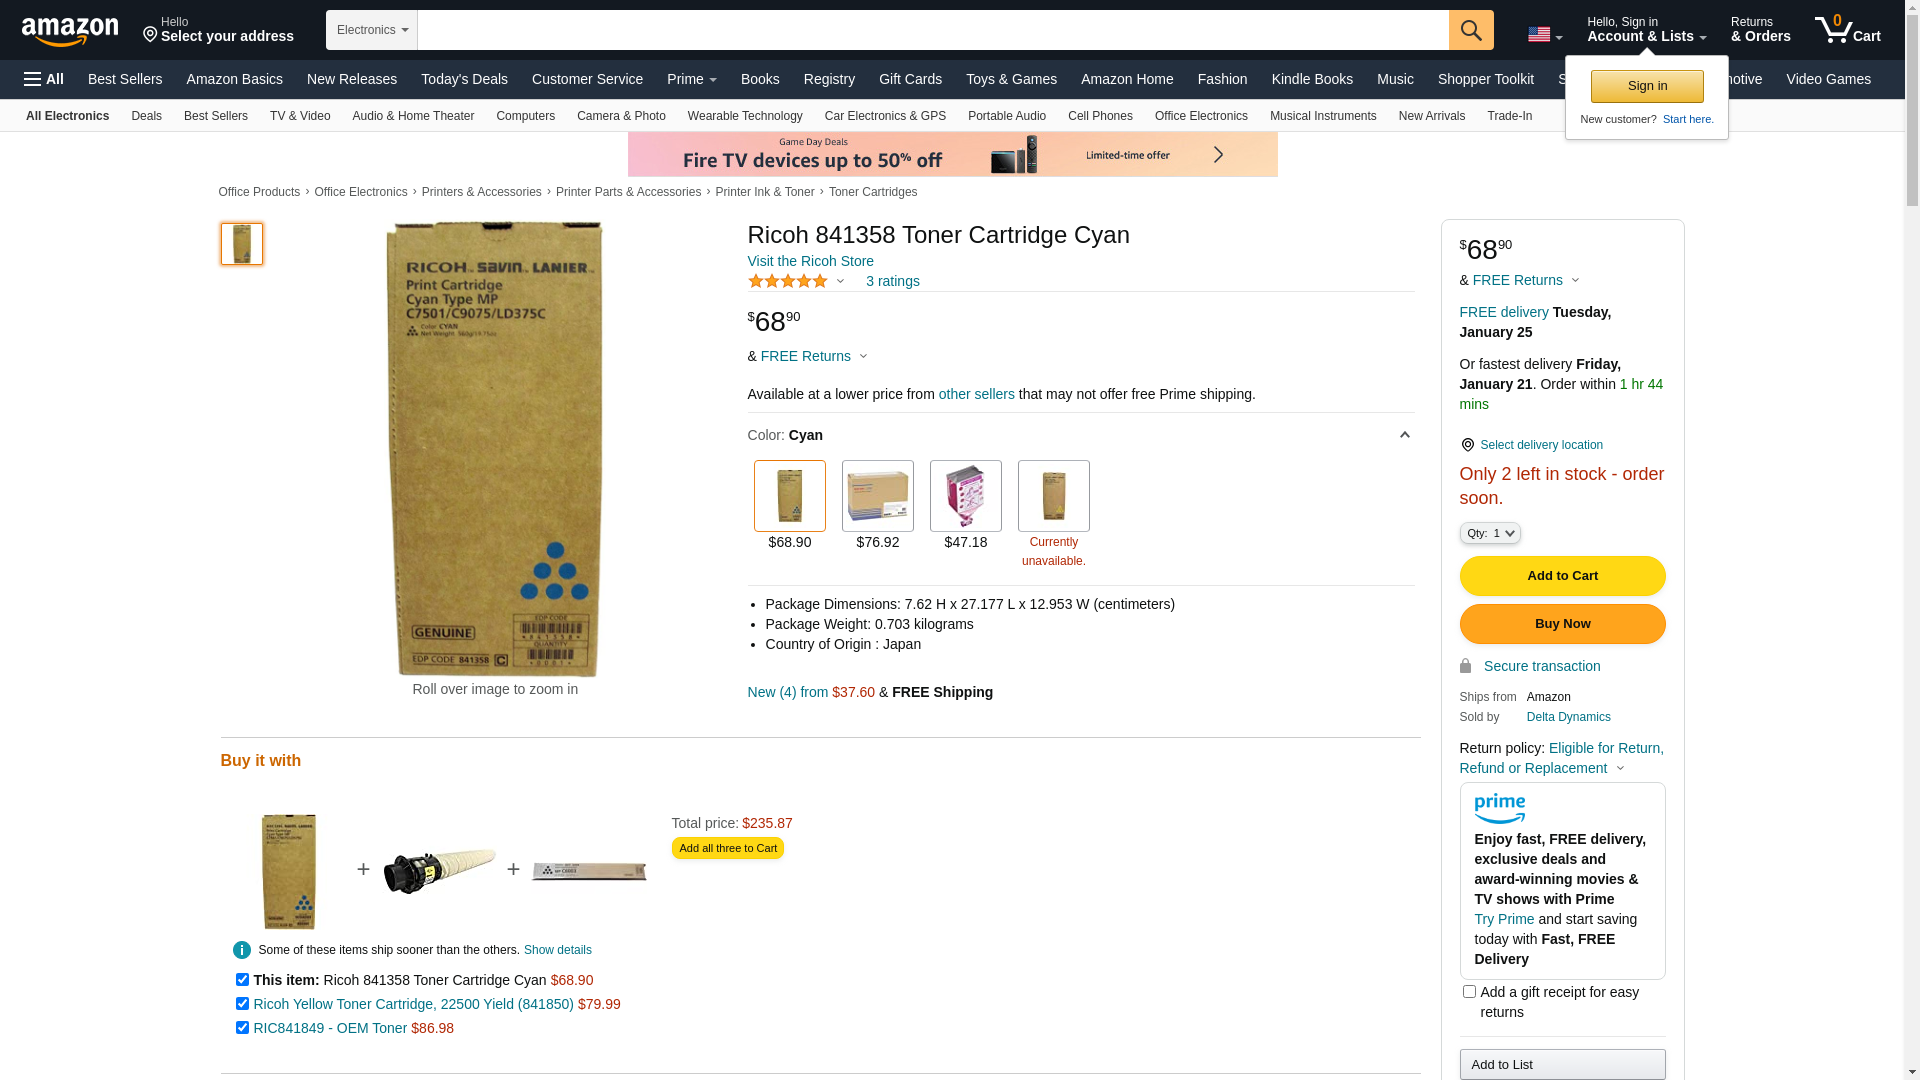Screen dimensions: 1920x1080
Task: Open the other sellers link
Action: coord(976,394)
